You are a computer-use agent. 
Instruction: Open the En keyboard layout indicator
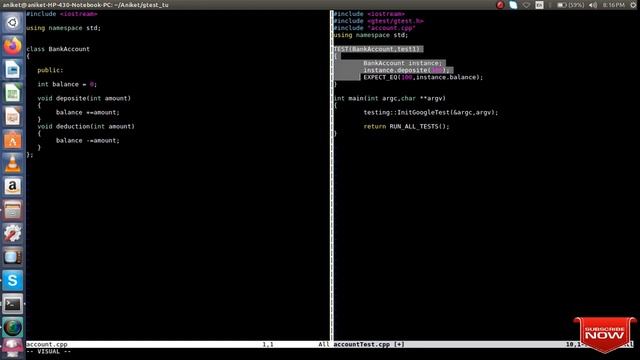[539, 5]
